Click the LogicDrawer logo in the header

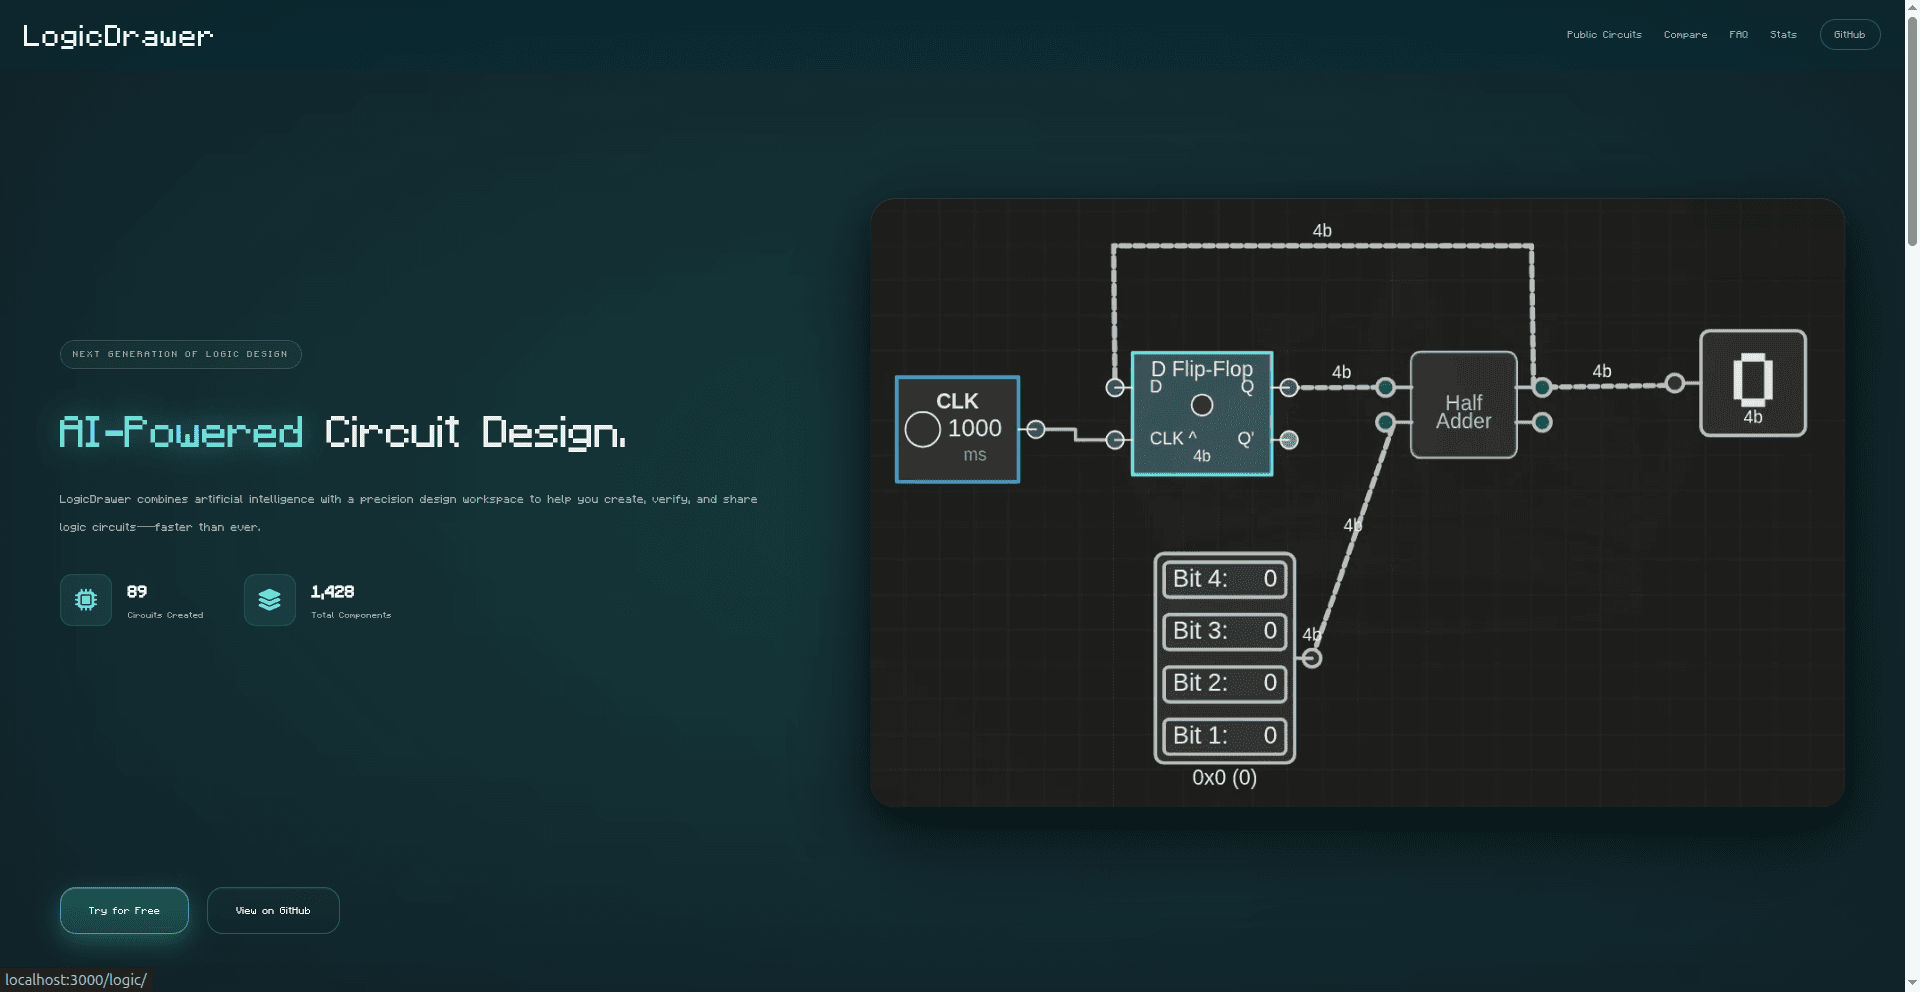(x=117, y=35)
